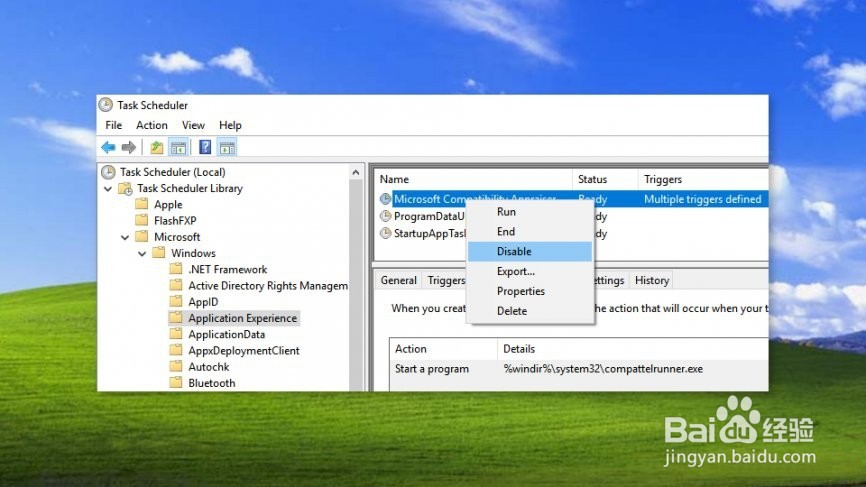This screenshot has height=487, width=866.
Task: Select the ApplicationData tree item label
Action: [x=226, y=334]
